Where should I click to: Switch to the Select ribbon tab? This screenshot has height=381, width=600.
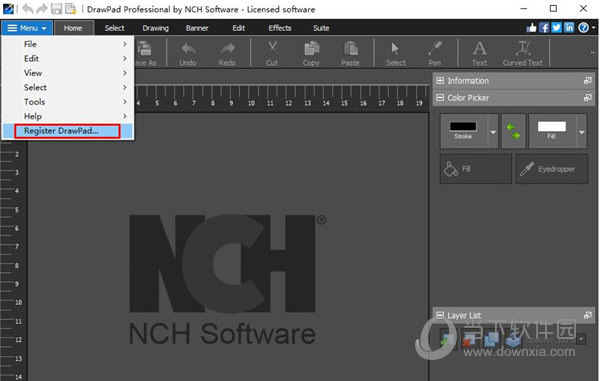click(114, 28)
